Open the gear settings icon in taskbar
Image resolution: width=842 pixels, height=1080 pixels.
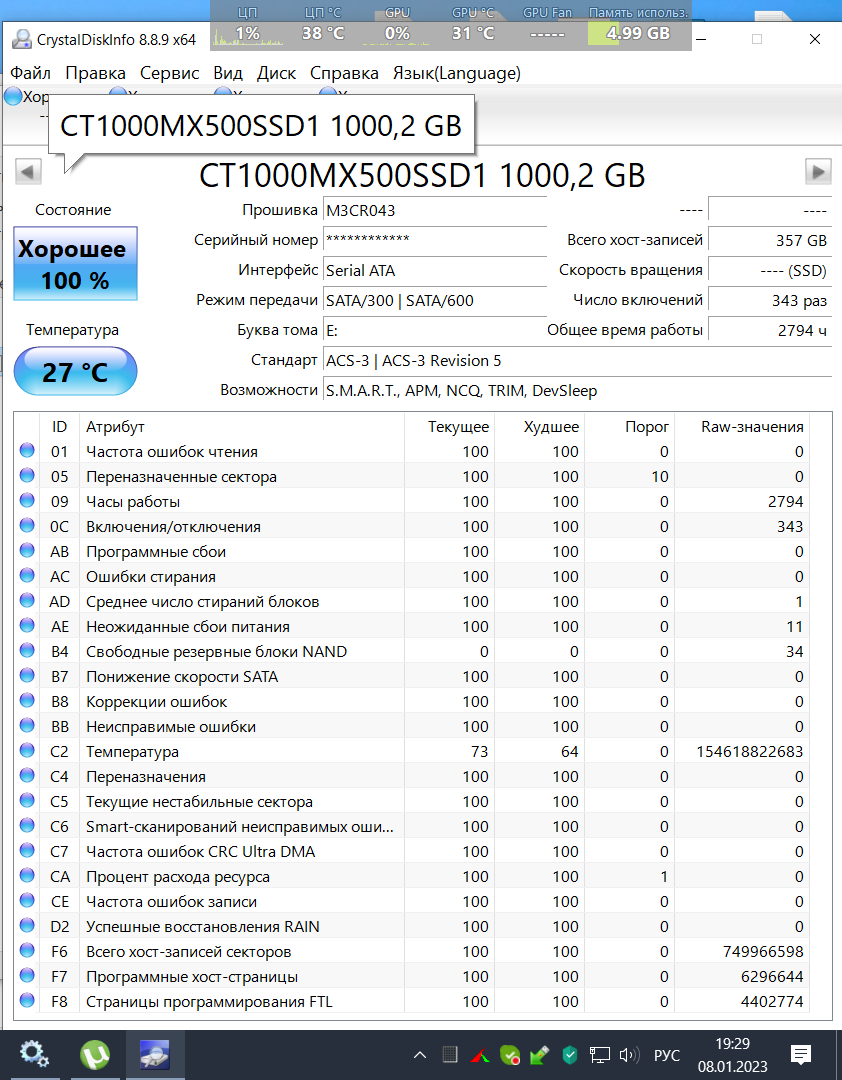(x=35, y=1054)
